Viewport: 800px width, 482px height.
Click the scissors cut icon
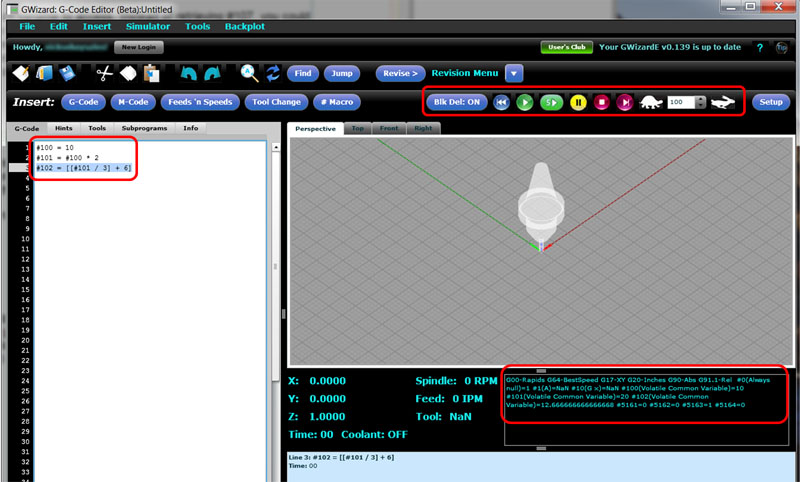coord(103,73)
